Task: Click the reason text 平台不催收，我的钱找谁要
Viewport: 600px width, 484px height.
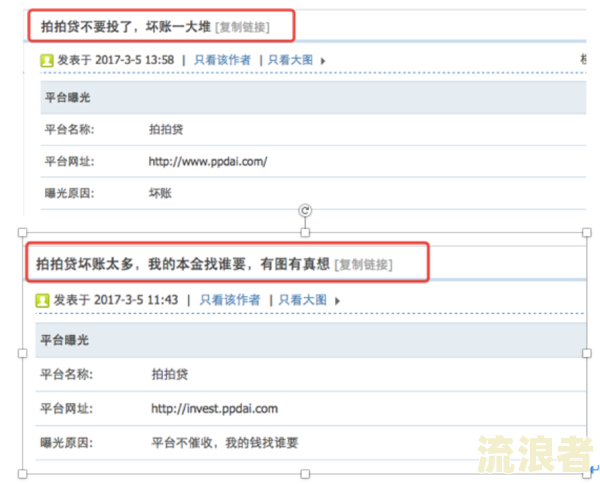Action: (x=225, y=443)
